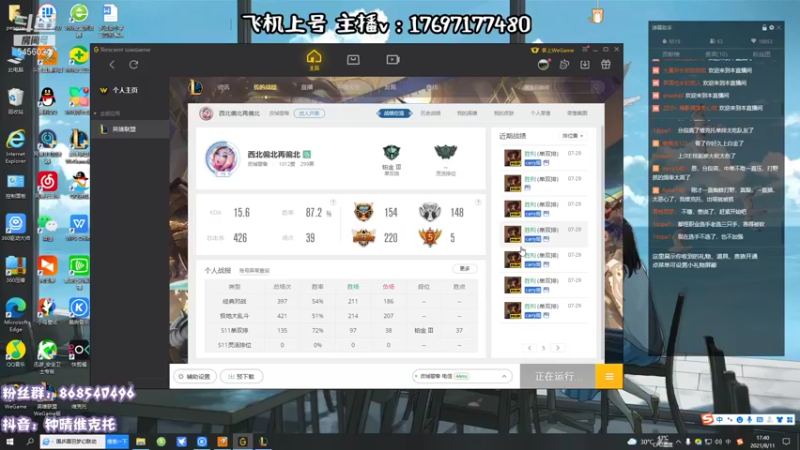Open the WeGame gift box icon
Screen dimensions: 800x450
coord(606,64)
